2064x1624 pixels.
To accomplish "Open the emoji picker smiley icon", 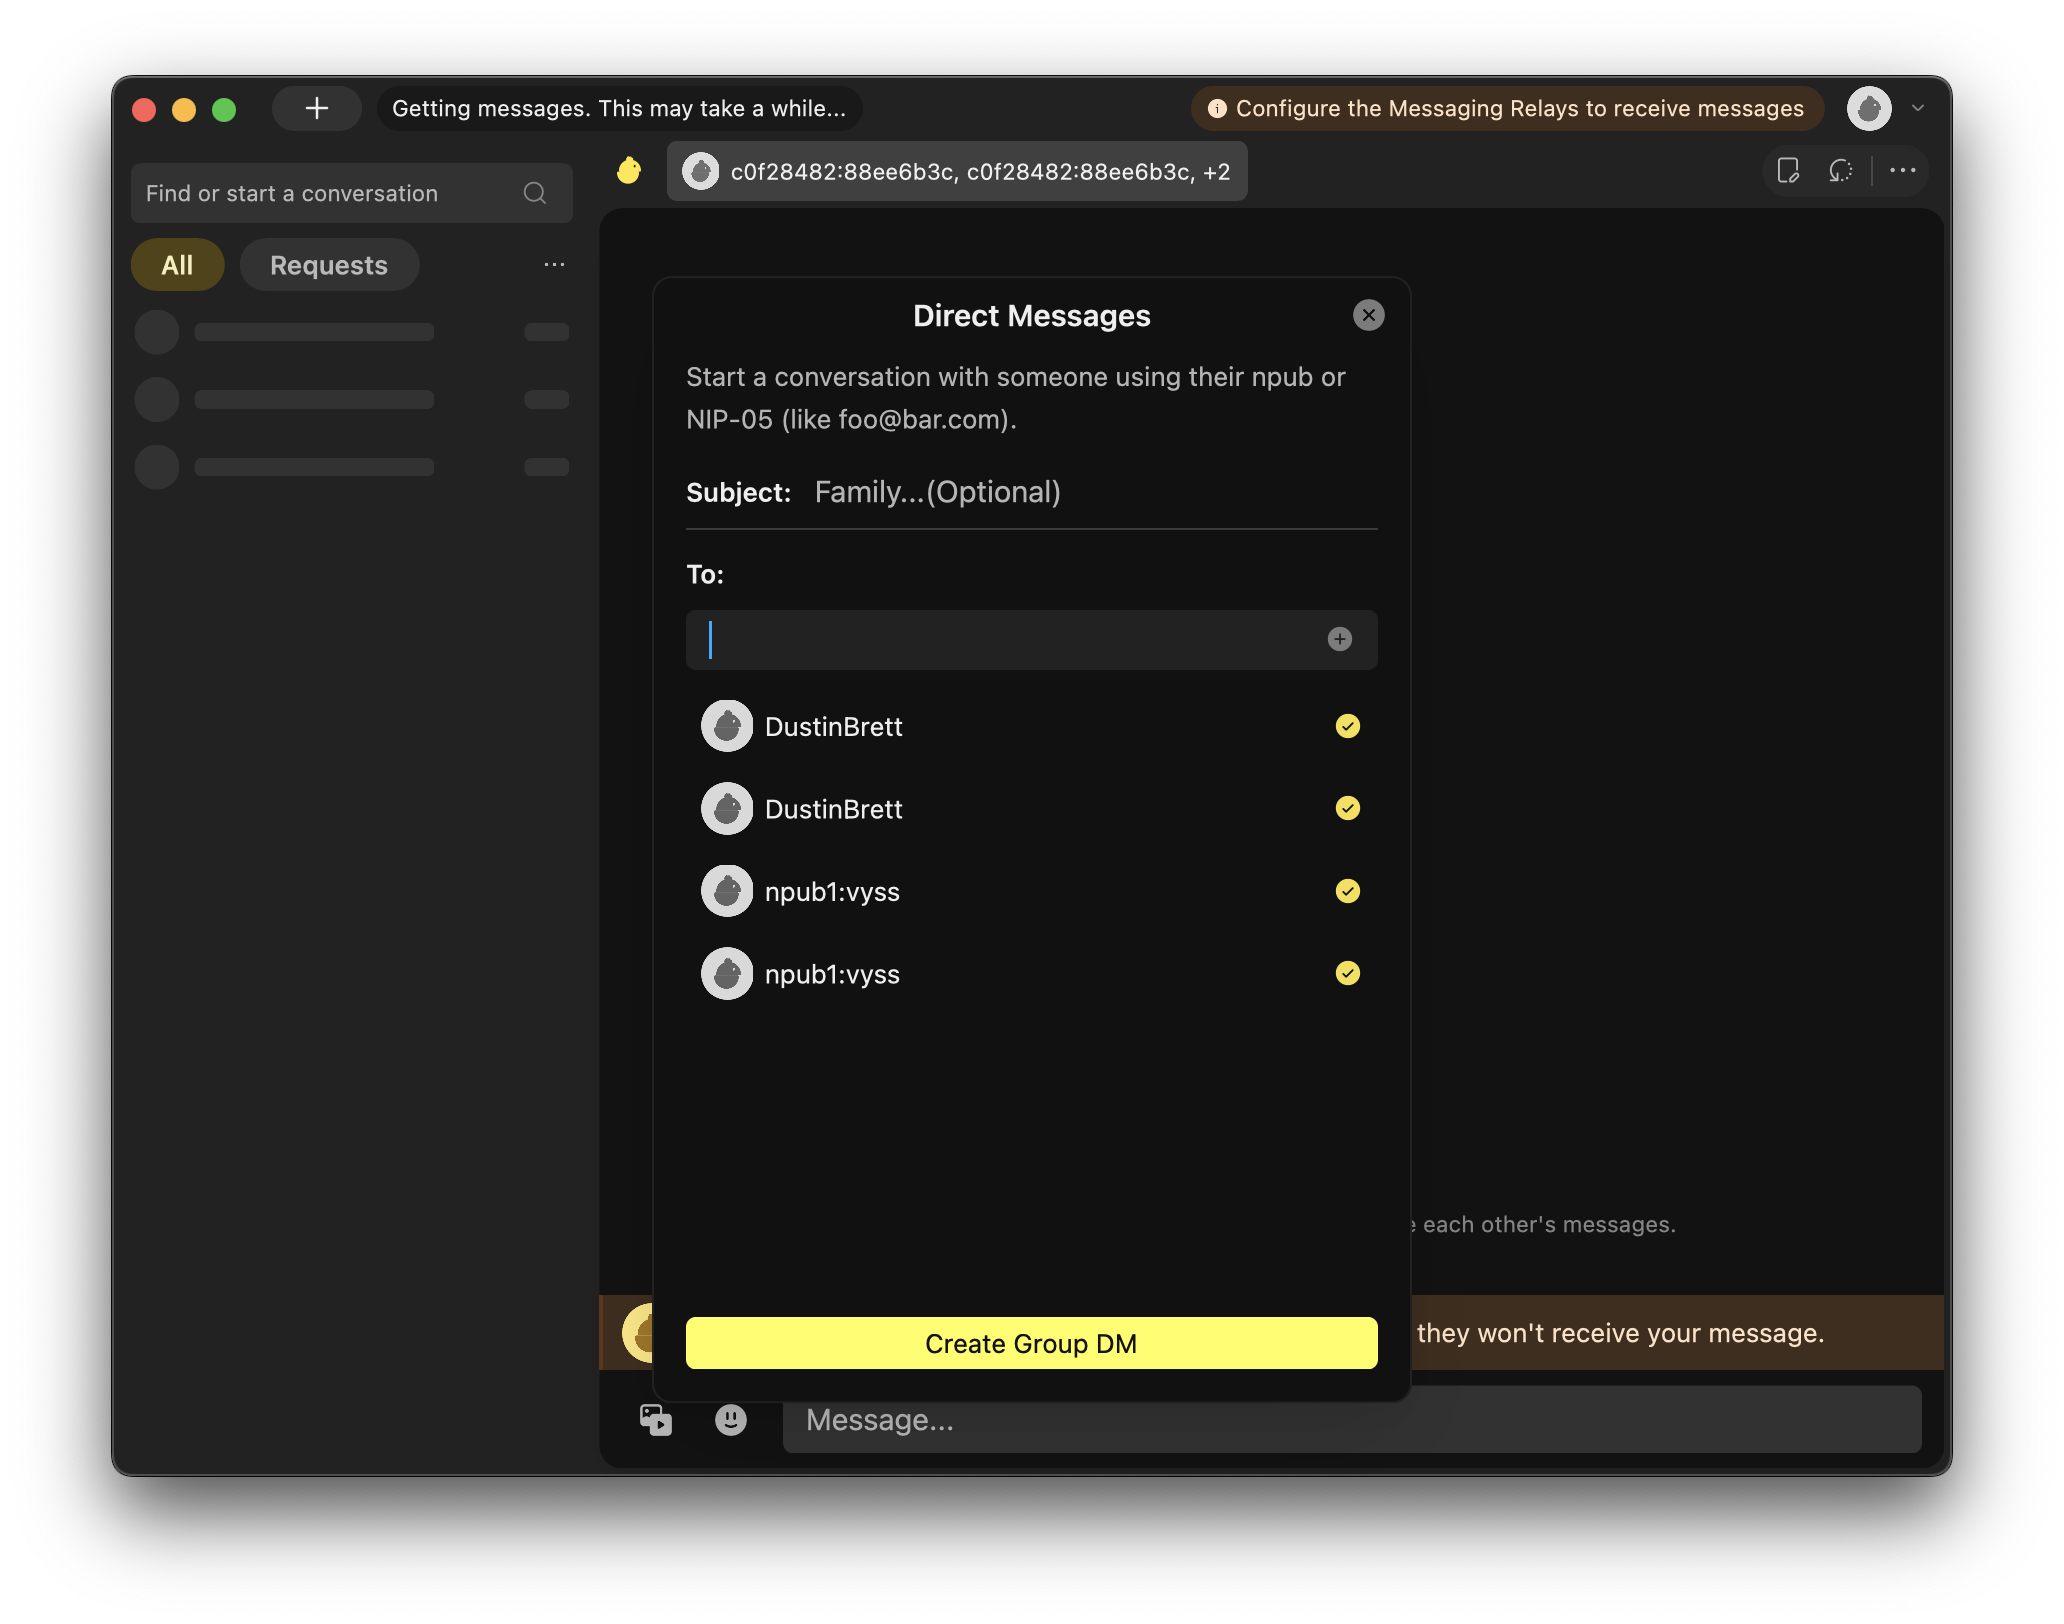I will (731, 1419).
